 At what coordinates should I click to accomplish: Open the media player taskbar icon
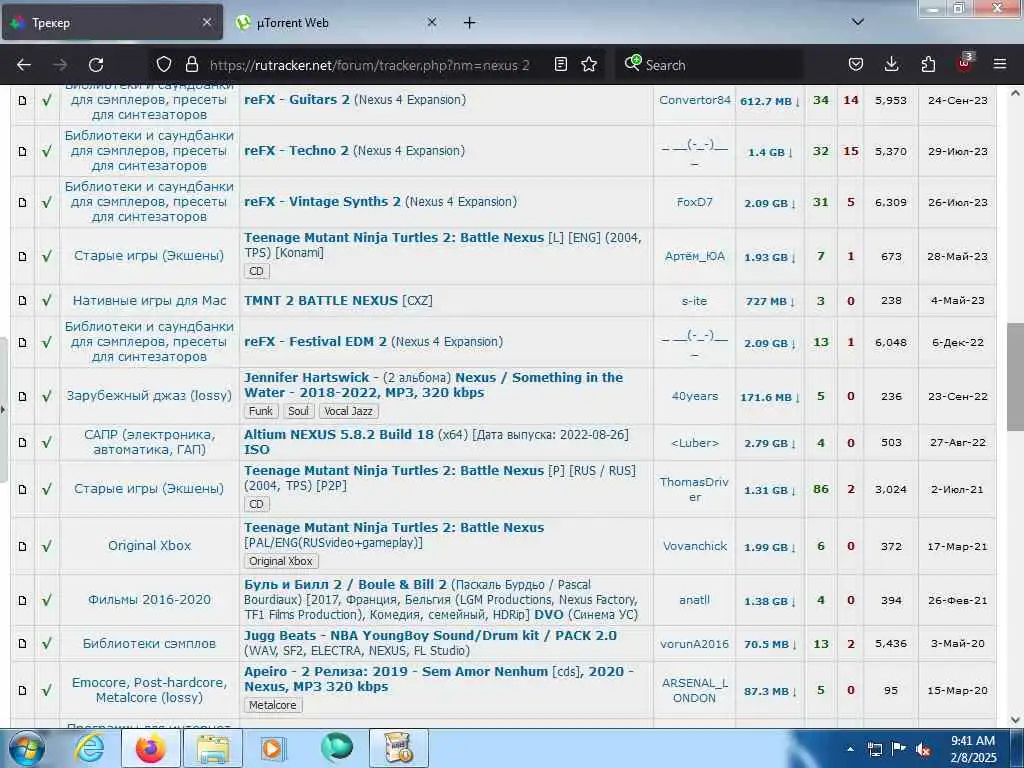272,748
